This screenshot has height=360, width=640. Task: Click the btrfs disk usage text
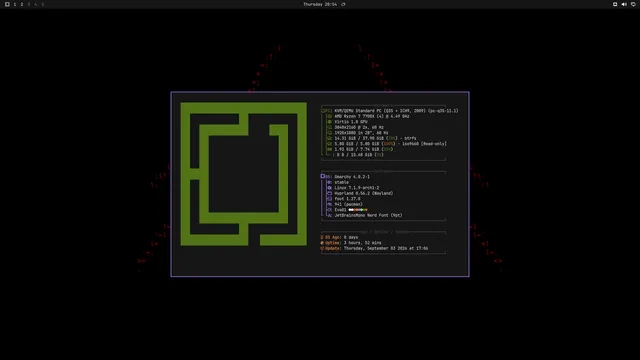click(x=375, y=138)
